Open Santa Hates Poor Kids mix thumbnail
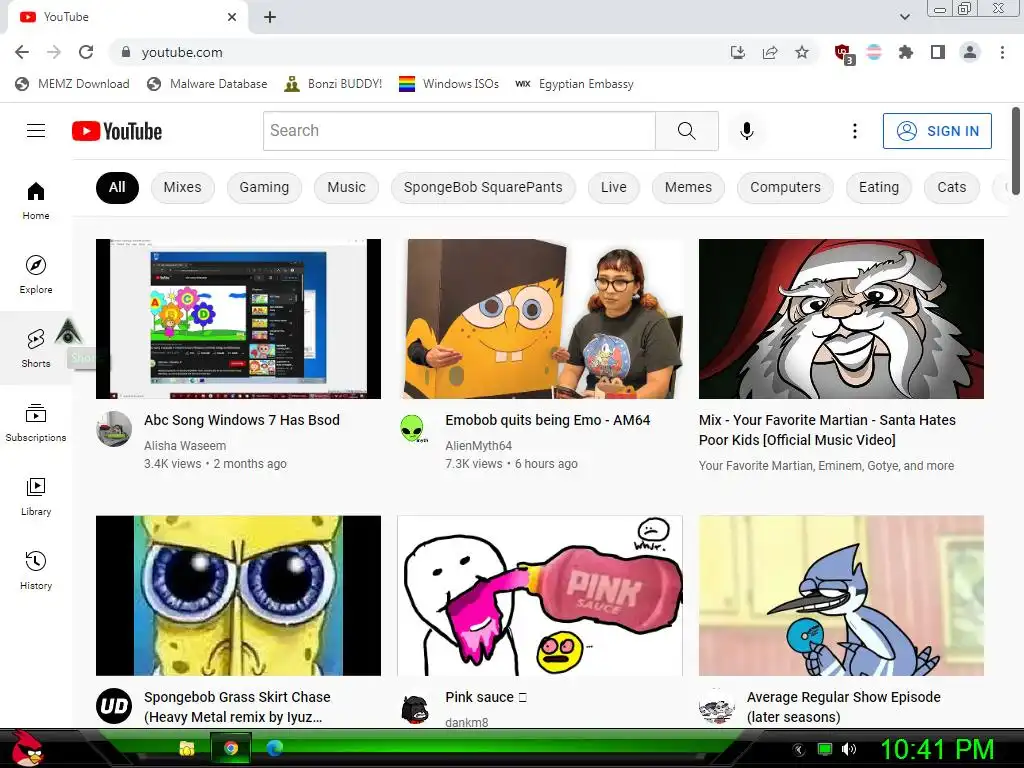This screenshot has height=768, width=1024. [841, 319]
